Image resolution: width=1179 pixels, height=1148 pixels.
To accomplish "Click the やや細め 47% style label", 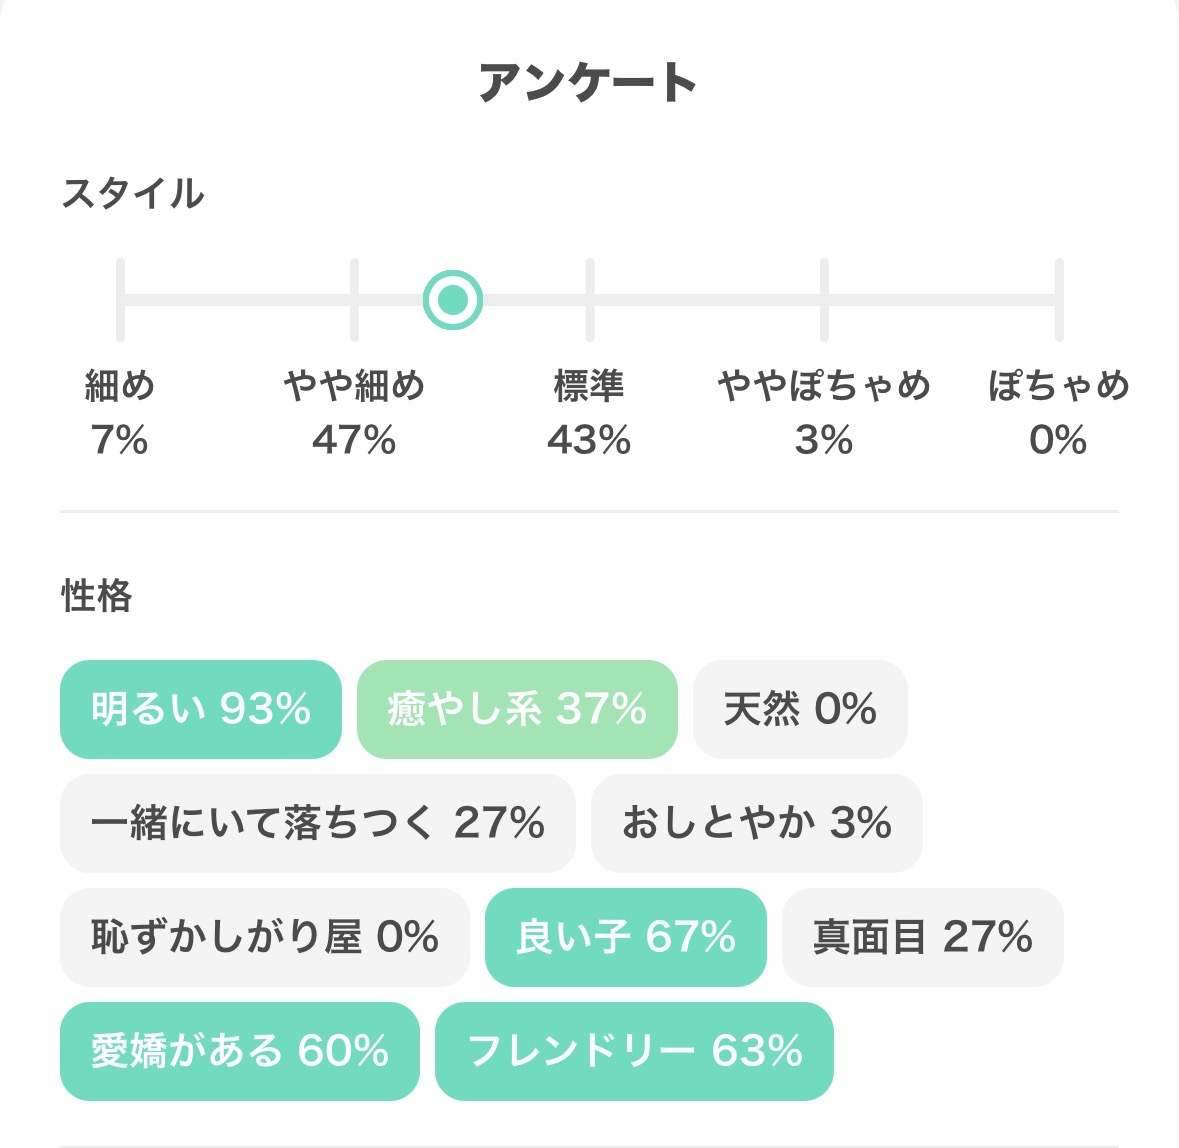I will [354, 412].
